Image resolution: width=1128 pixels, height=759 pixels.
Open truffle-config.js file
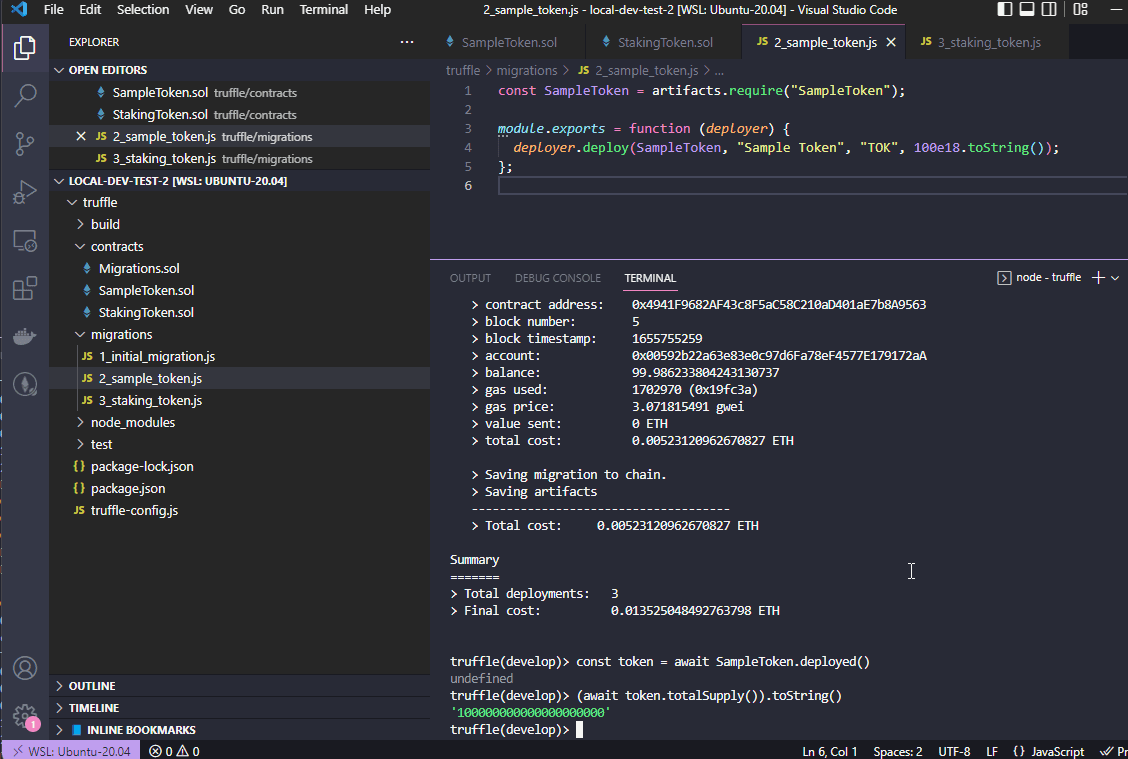tap(134, 510)
